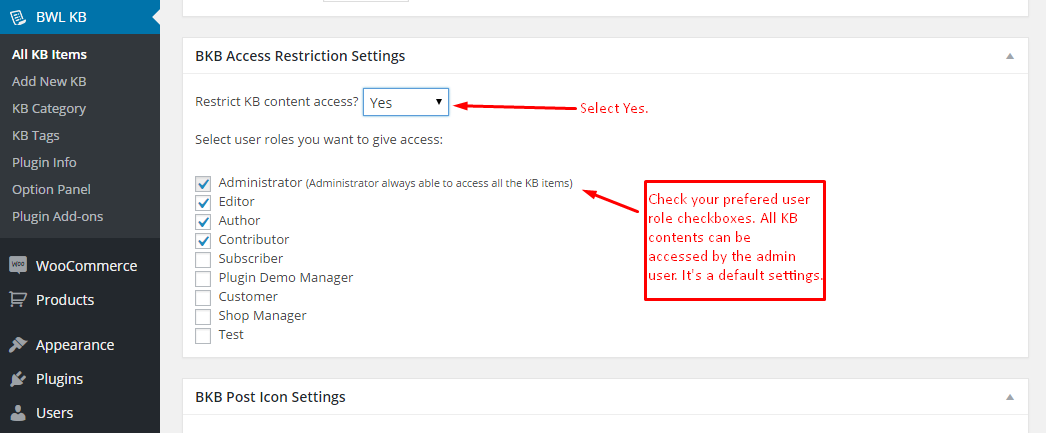Viewport: 1046px width, 433px height.
Task: Click the Appearance paintbrush icon
Action: click(18, 345)
